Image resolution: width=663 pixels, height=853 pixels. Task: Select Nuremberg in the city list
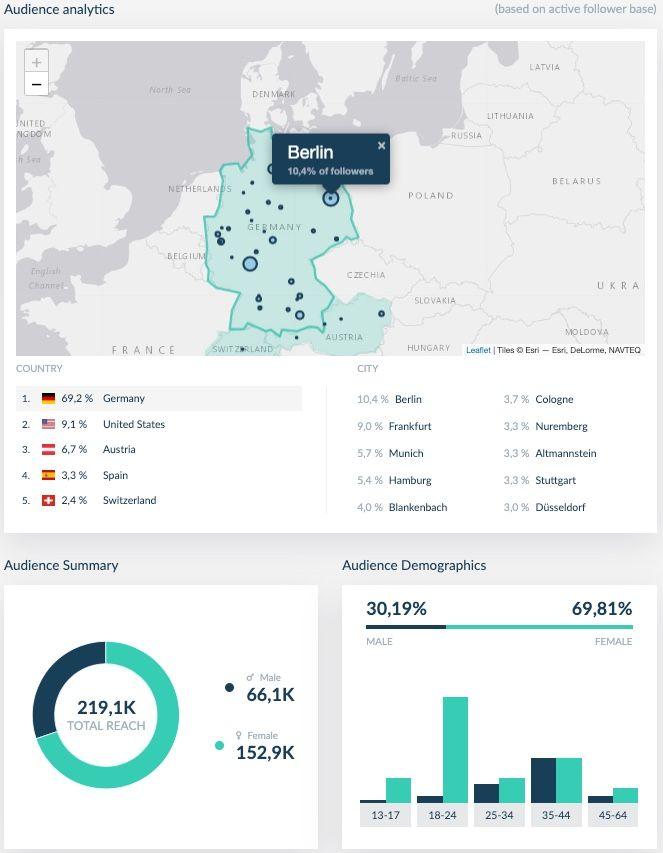(x=546, y=426)
